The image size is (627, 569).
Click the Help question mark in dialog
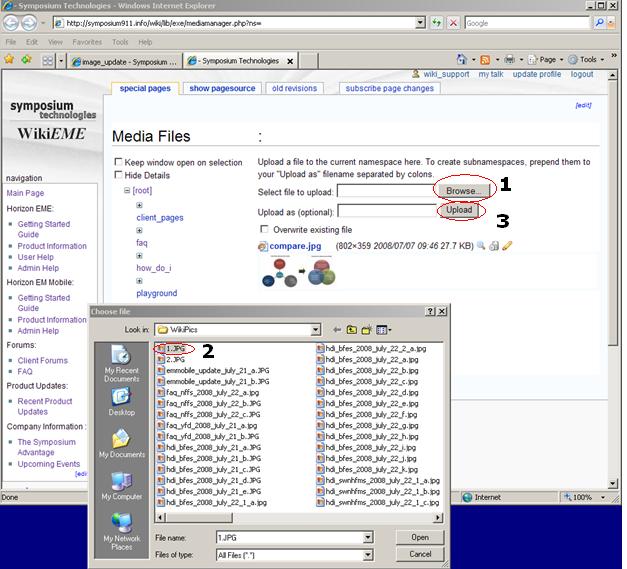tap(430, 311)
